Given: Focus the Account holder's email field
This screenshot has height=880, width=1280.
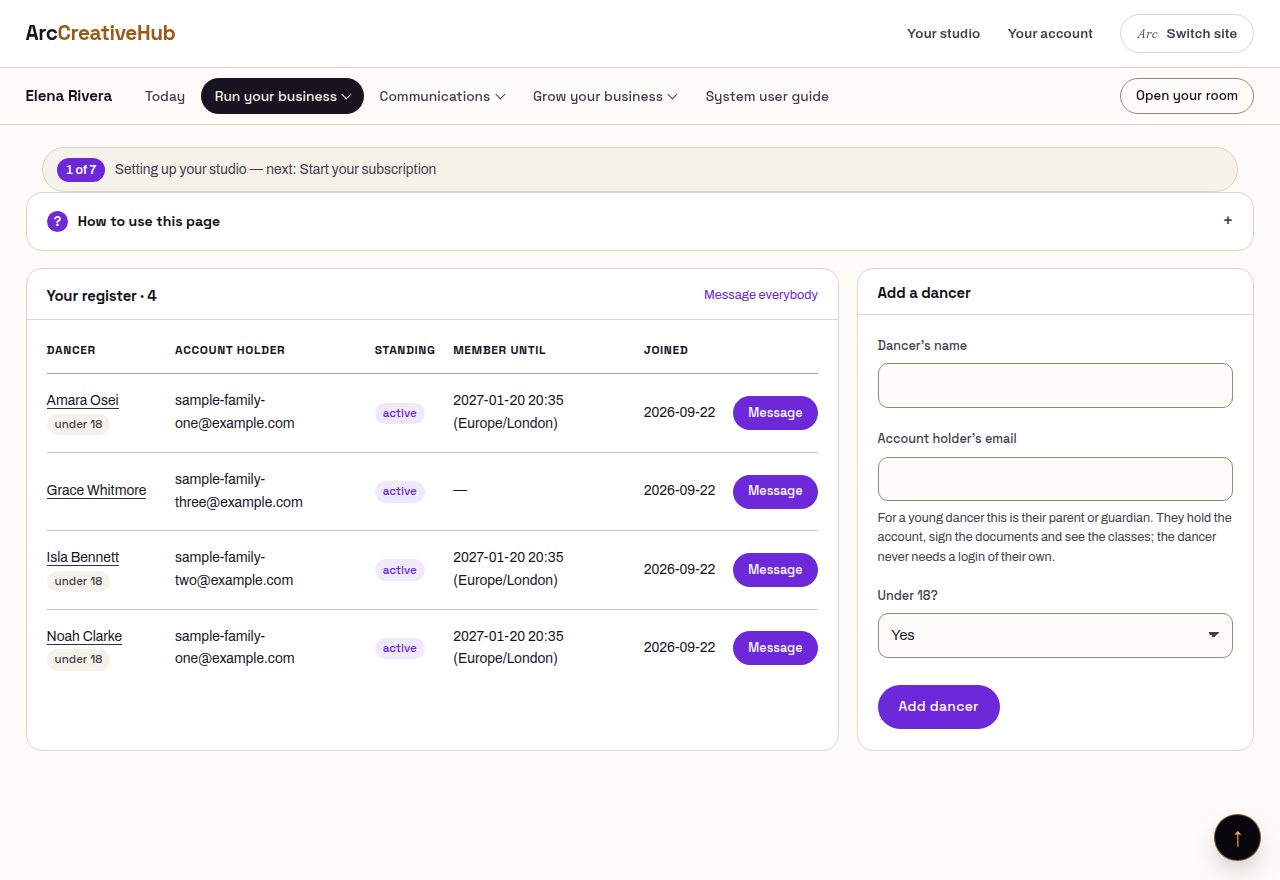Looking at the screenshot, I should click(x=1055, y=479).
